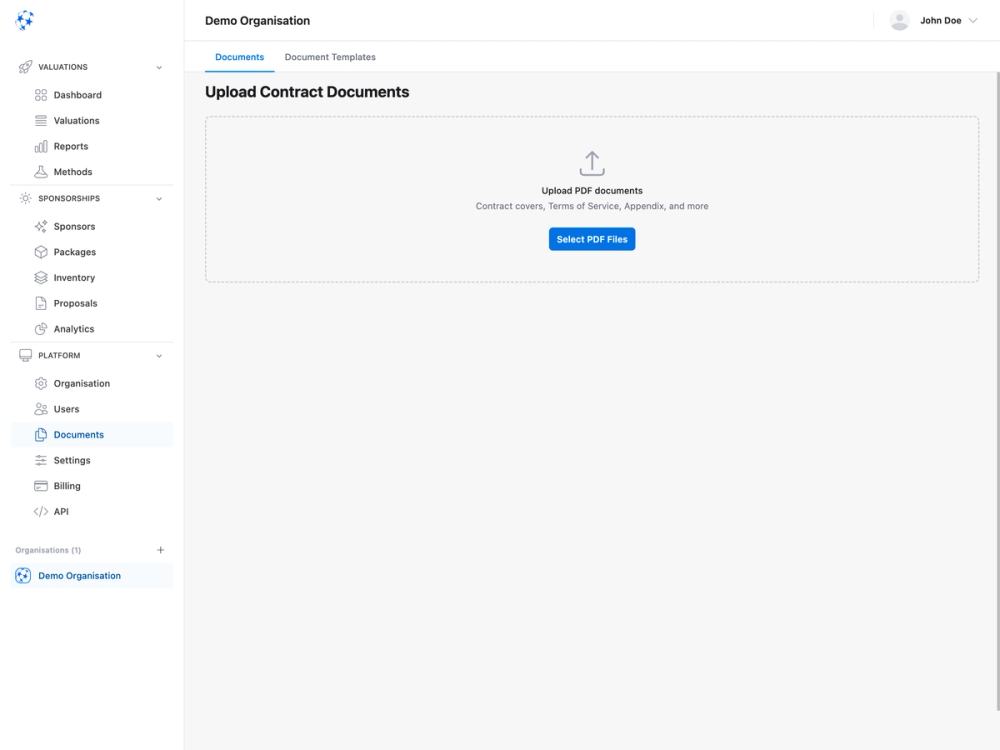Select the Inventory layers icon

[x=40, y=277]
